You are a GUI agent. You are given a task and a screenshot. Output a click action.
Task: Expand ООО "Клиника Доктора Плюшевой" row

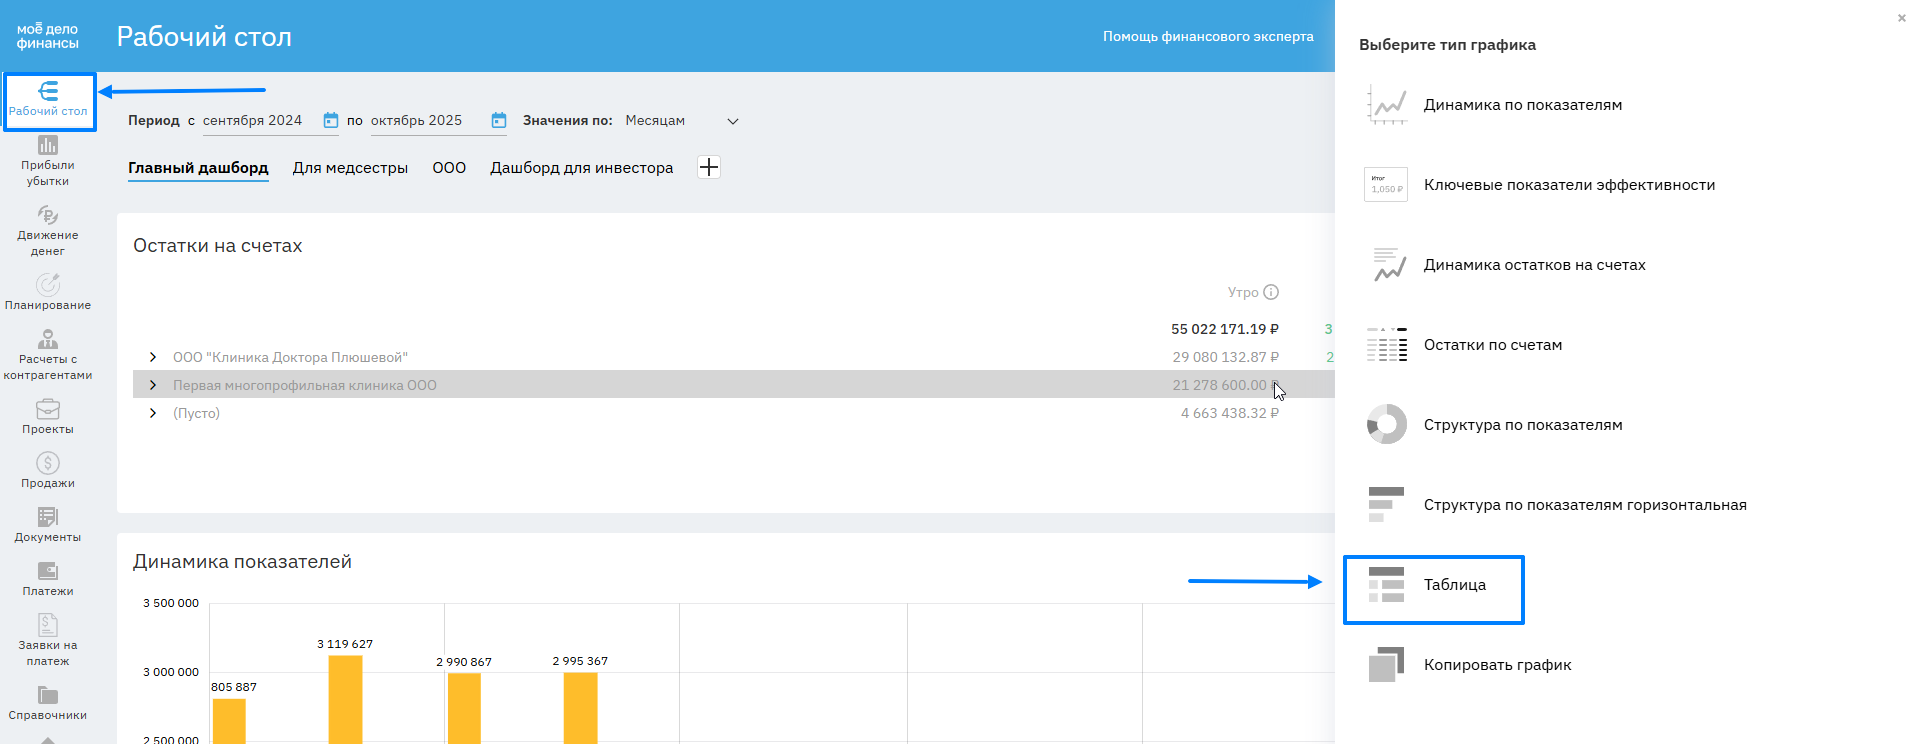(x=152, y=357)
